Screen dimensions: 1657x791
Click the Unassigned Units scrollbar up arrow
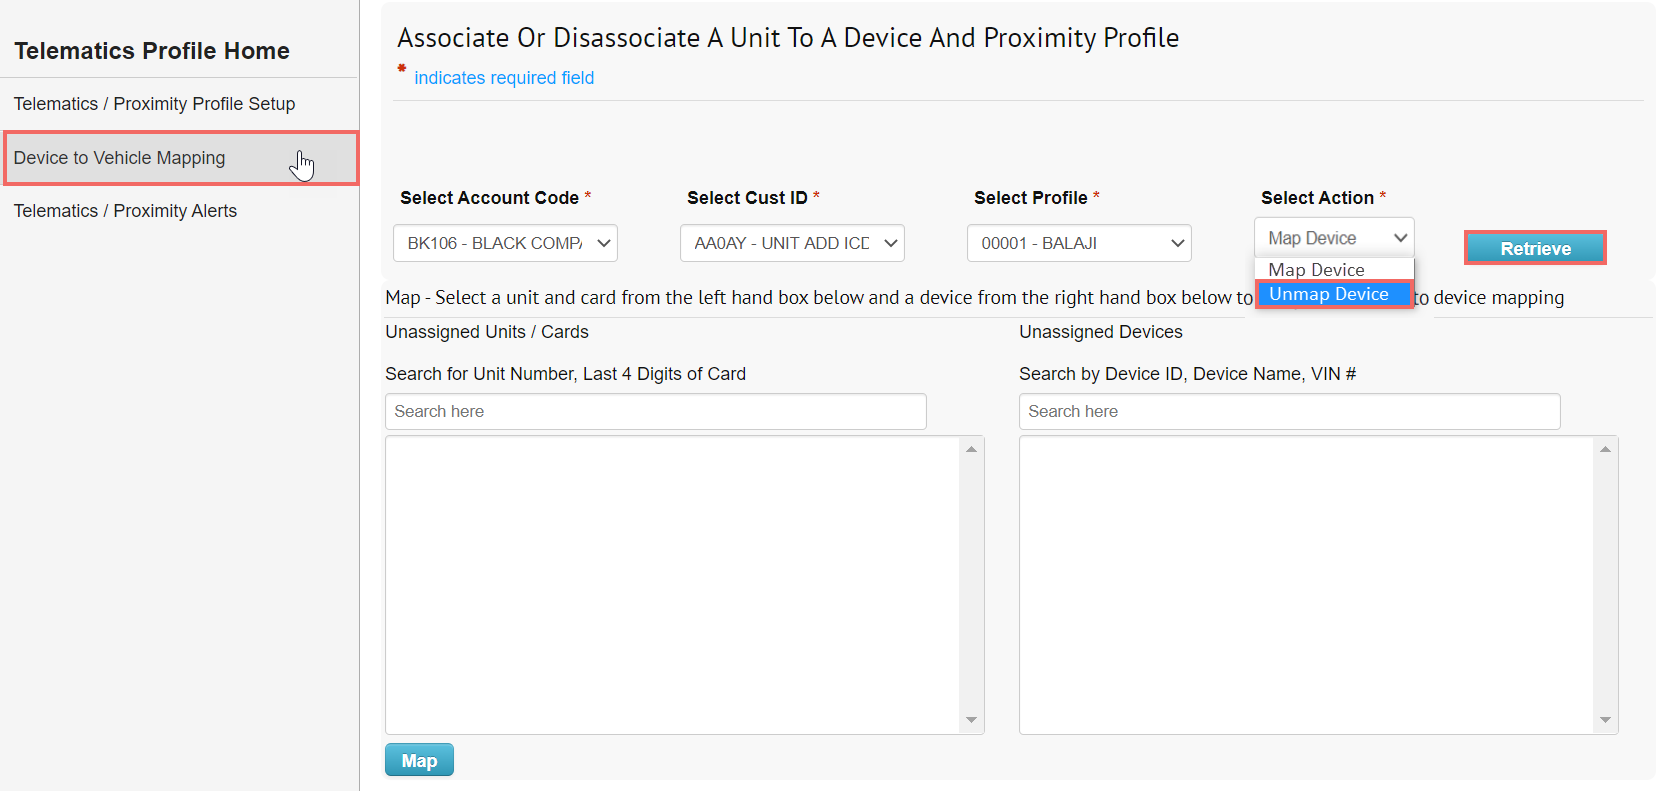[x=971, y=449]
